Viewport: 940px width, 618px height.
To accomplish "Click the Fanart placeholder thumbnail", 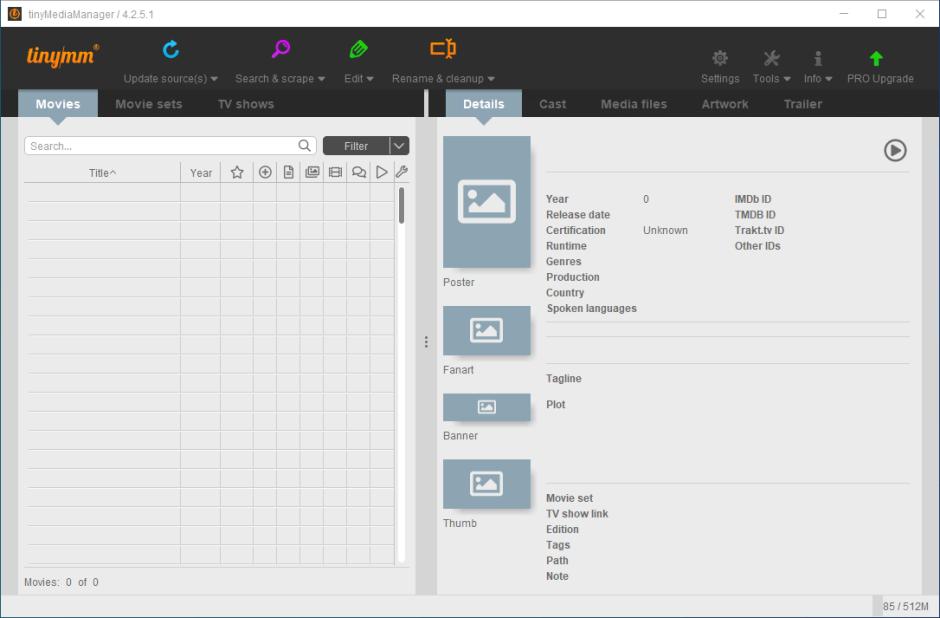I will pos(486,330).
